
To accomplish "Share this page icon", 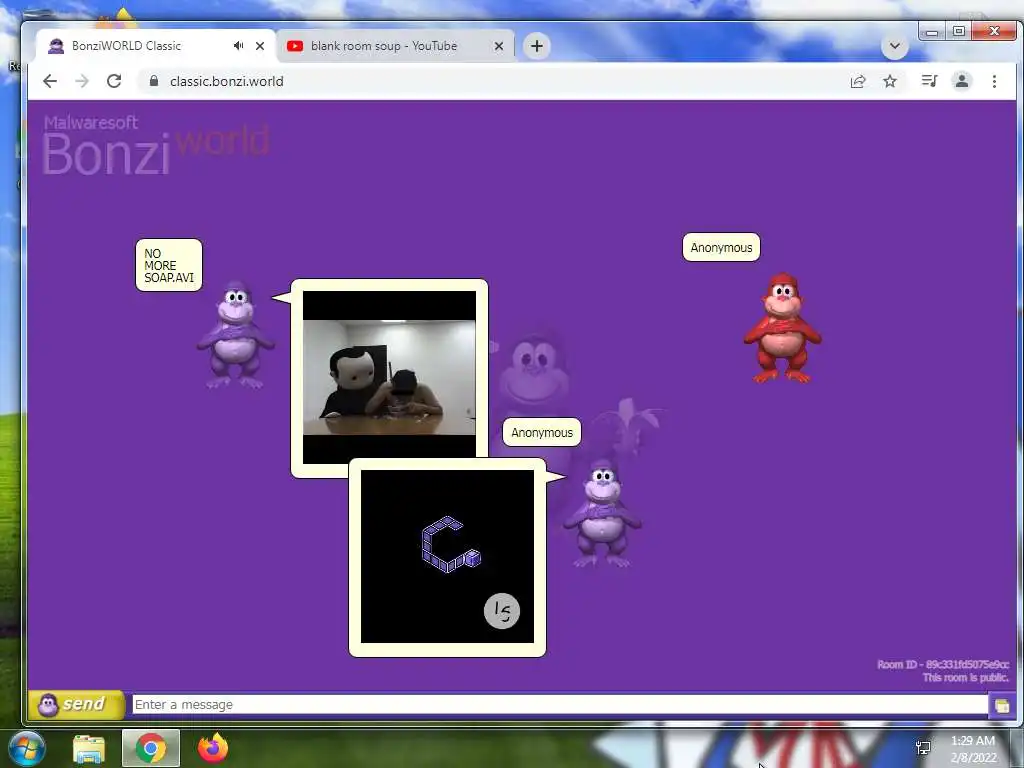I will [858, 81].
